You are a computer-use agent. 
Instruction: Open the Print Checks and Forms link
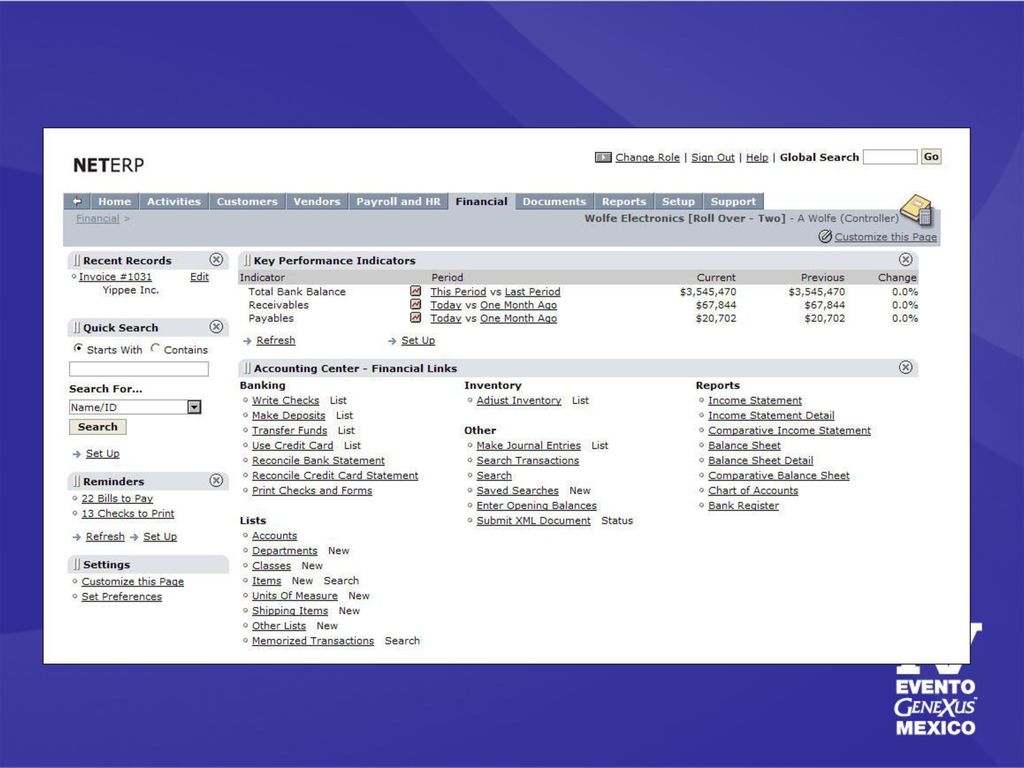pos(312,490)
